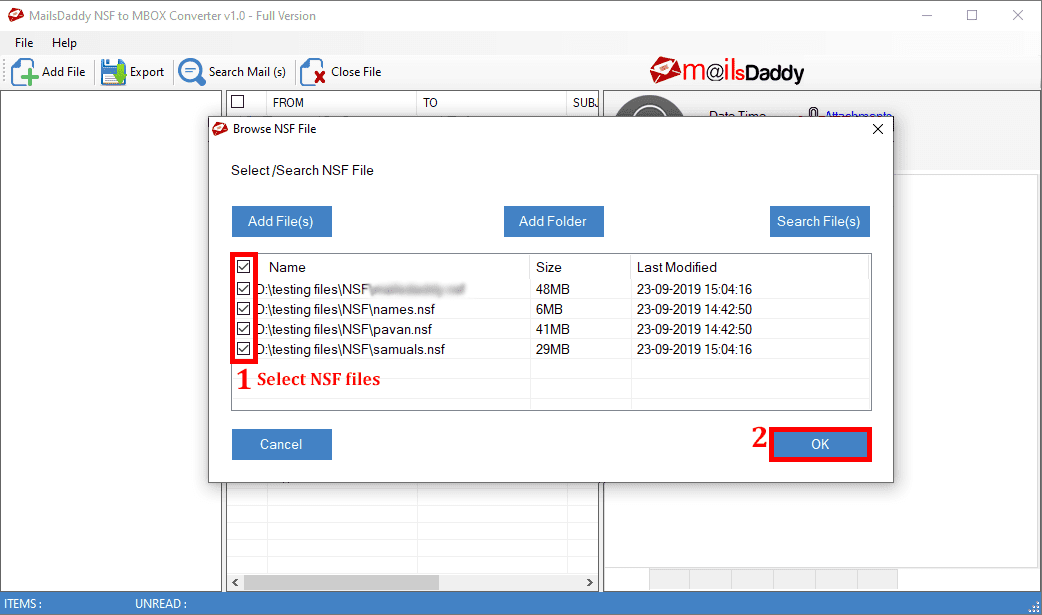Click the Search File(s) button
This screenshot has height=615, width=1042.
click(x=819, y=221)
